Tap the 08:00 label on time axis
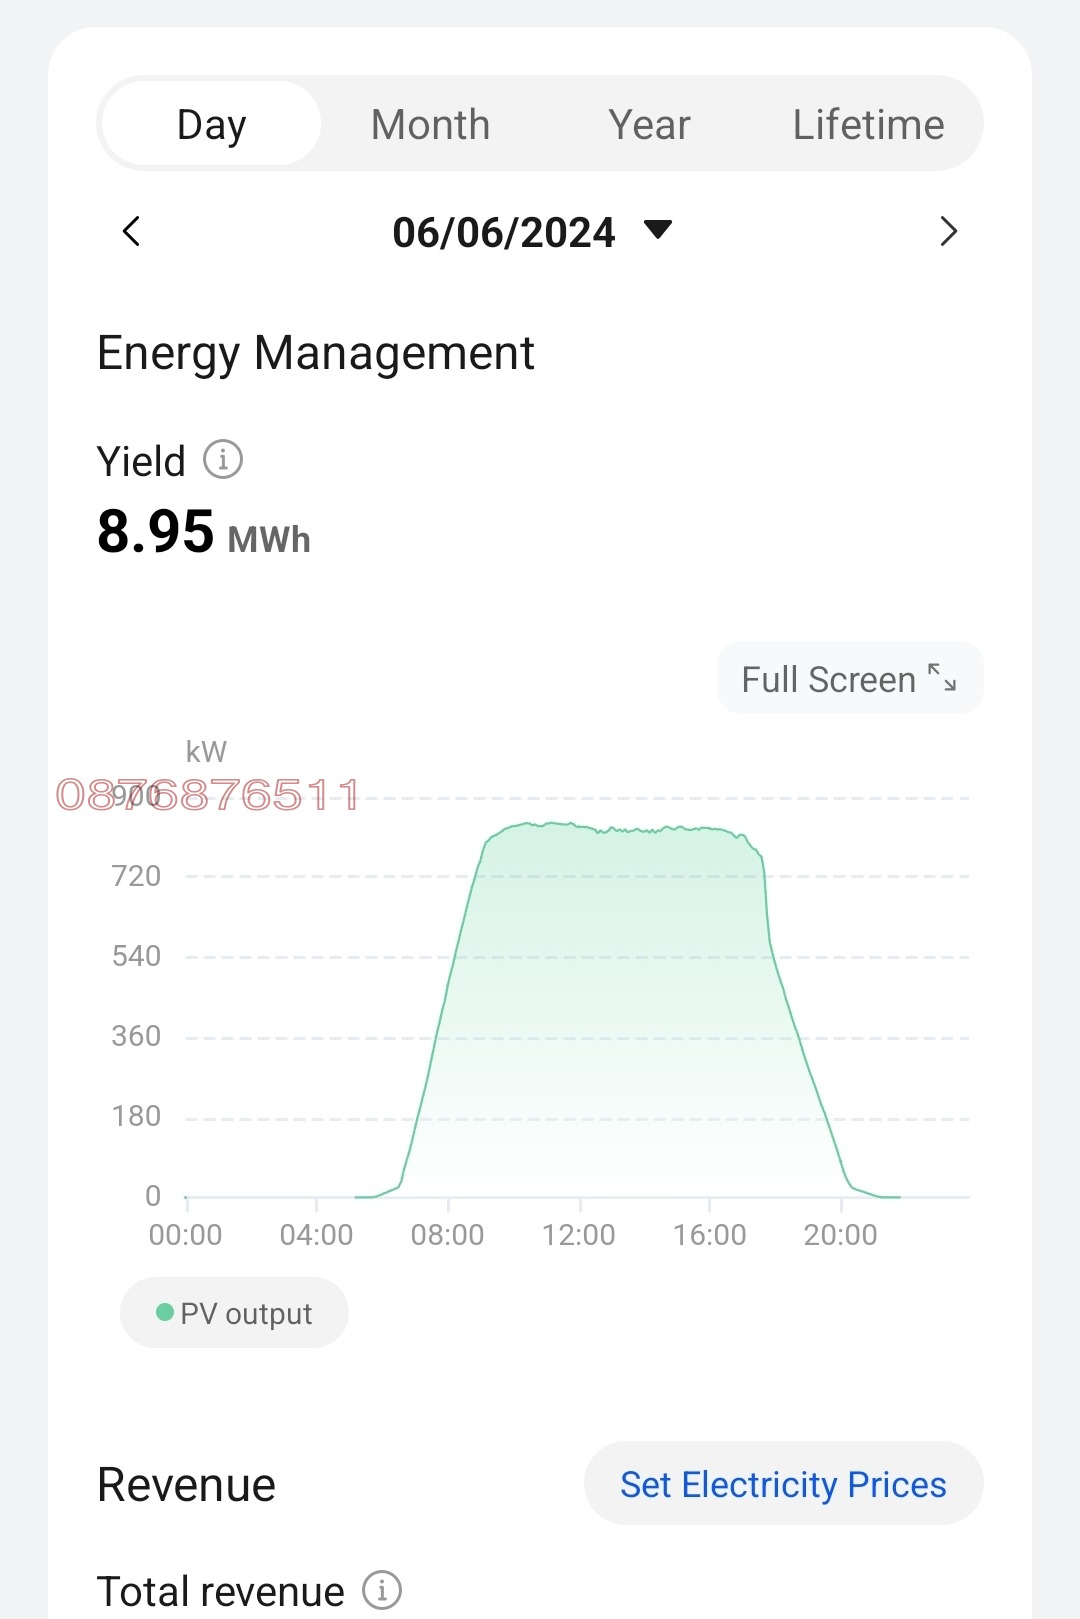This screenshot has height=1619, width=1080. pyautogui.click(x=447, y=1235)
